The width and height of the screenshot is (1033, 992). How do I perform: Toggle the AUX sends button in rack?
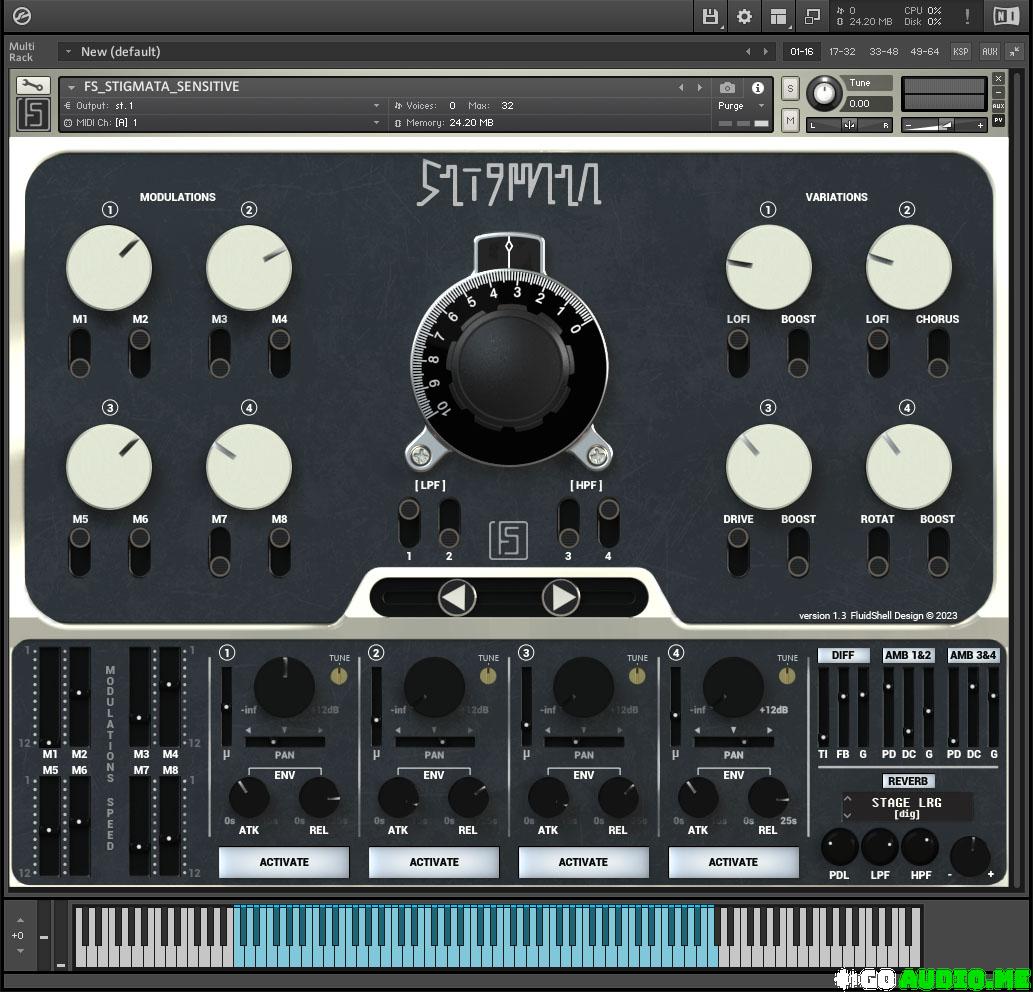(x=990, y=51)
